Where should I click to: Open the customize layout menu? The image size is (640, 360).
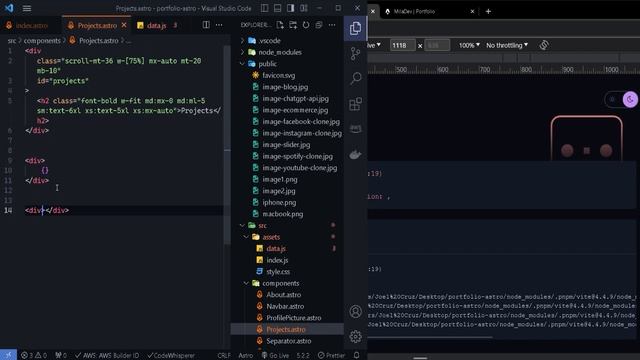tap(304, 8)
